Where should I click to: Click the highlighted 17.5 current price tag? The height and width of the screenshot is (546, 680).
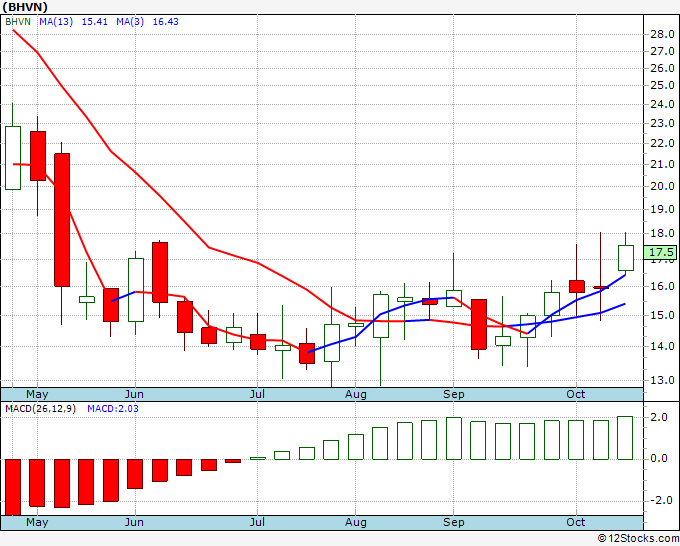[x=660, y=252]
